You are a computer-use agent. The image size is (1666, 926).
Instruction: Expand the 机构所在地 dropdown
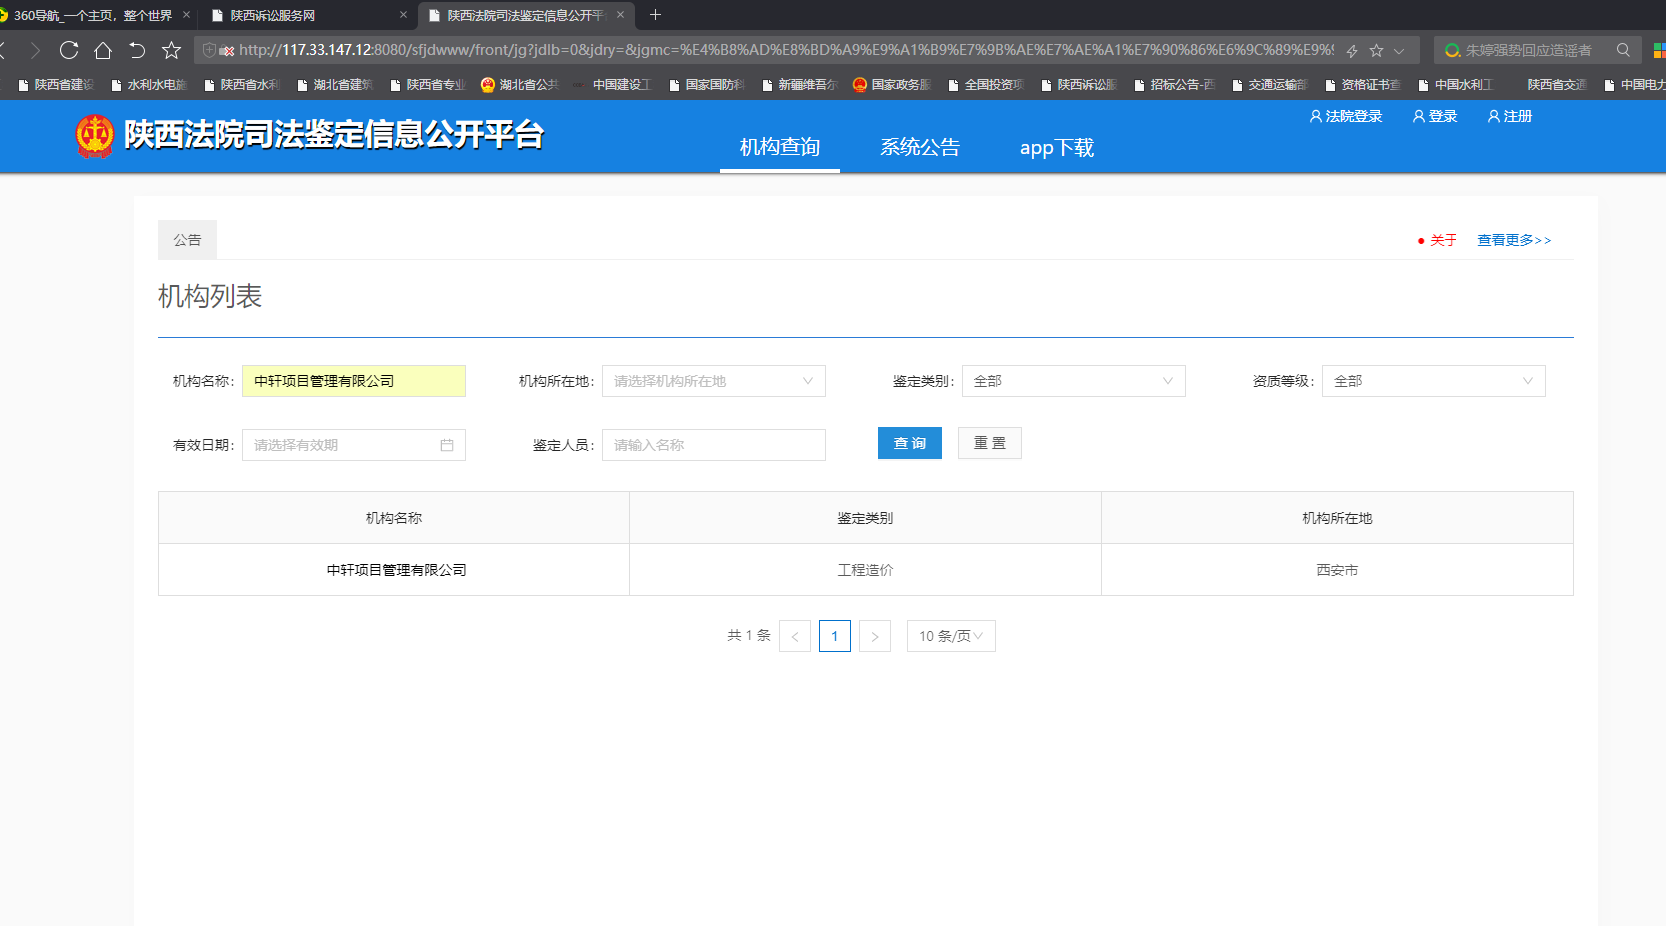pyautogui.click(x=713, y=381)
